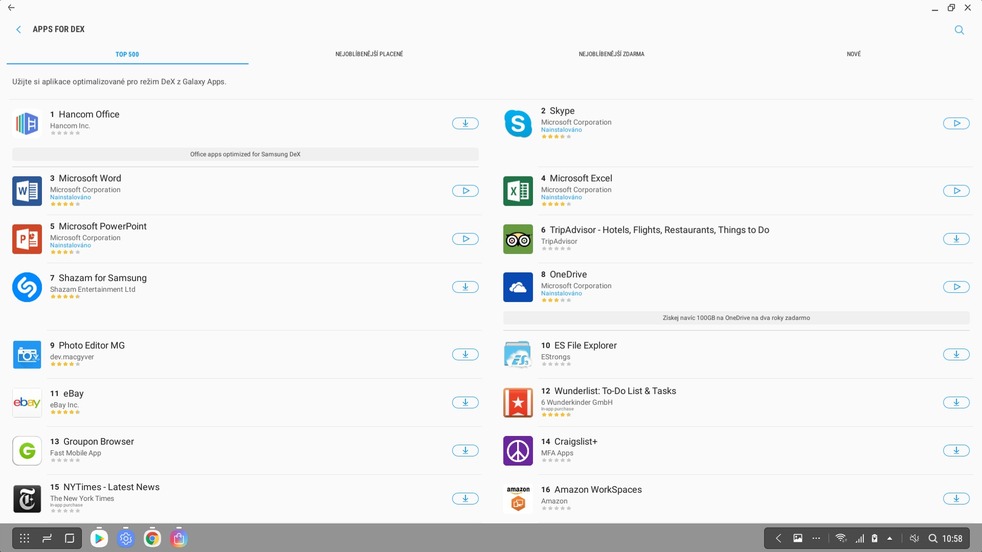Click the Microsoft Excel app icon

[518, 191]
